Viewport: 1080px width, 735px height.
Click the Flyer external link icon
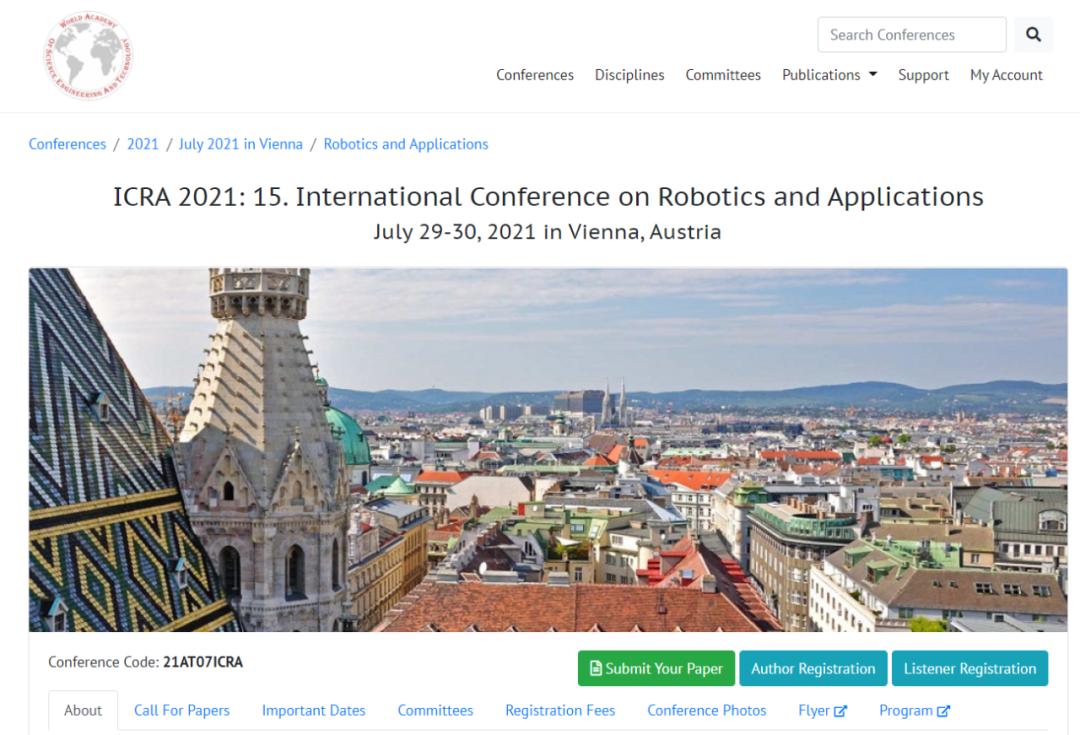click(x=840, y=711)
